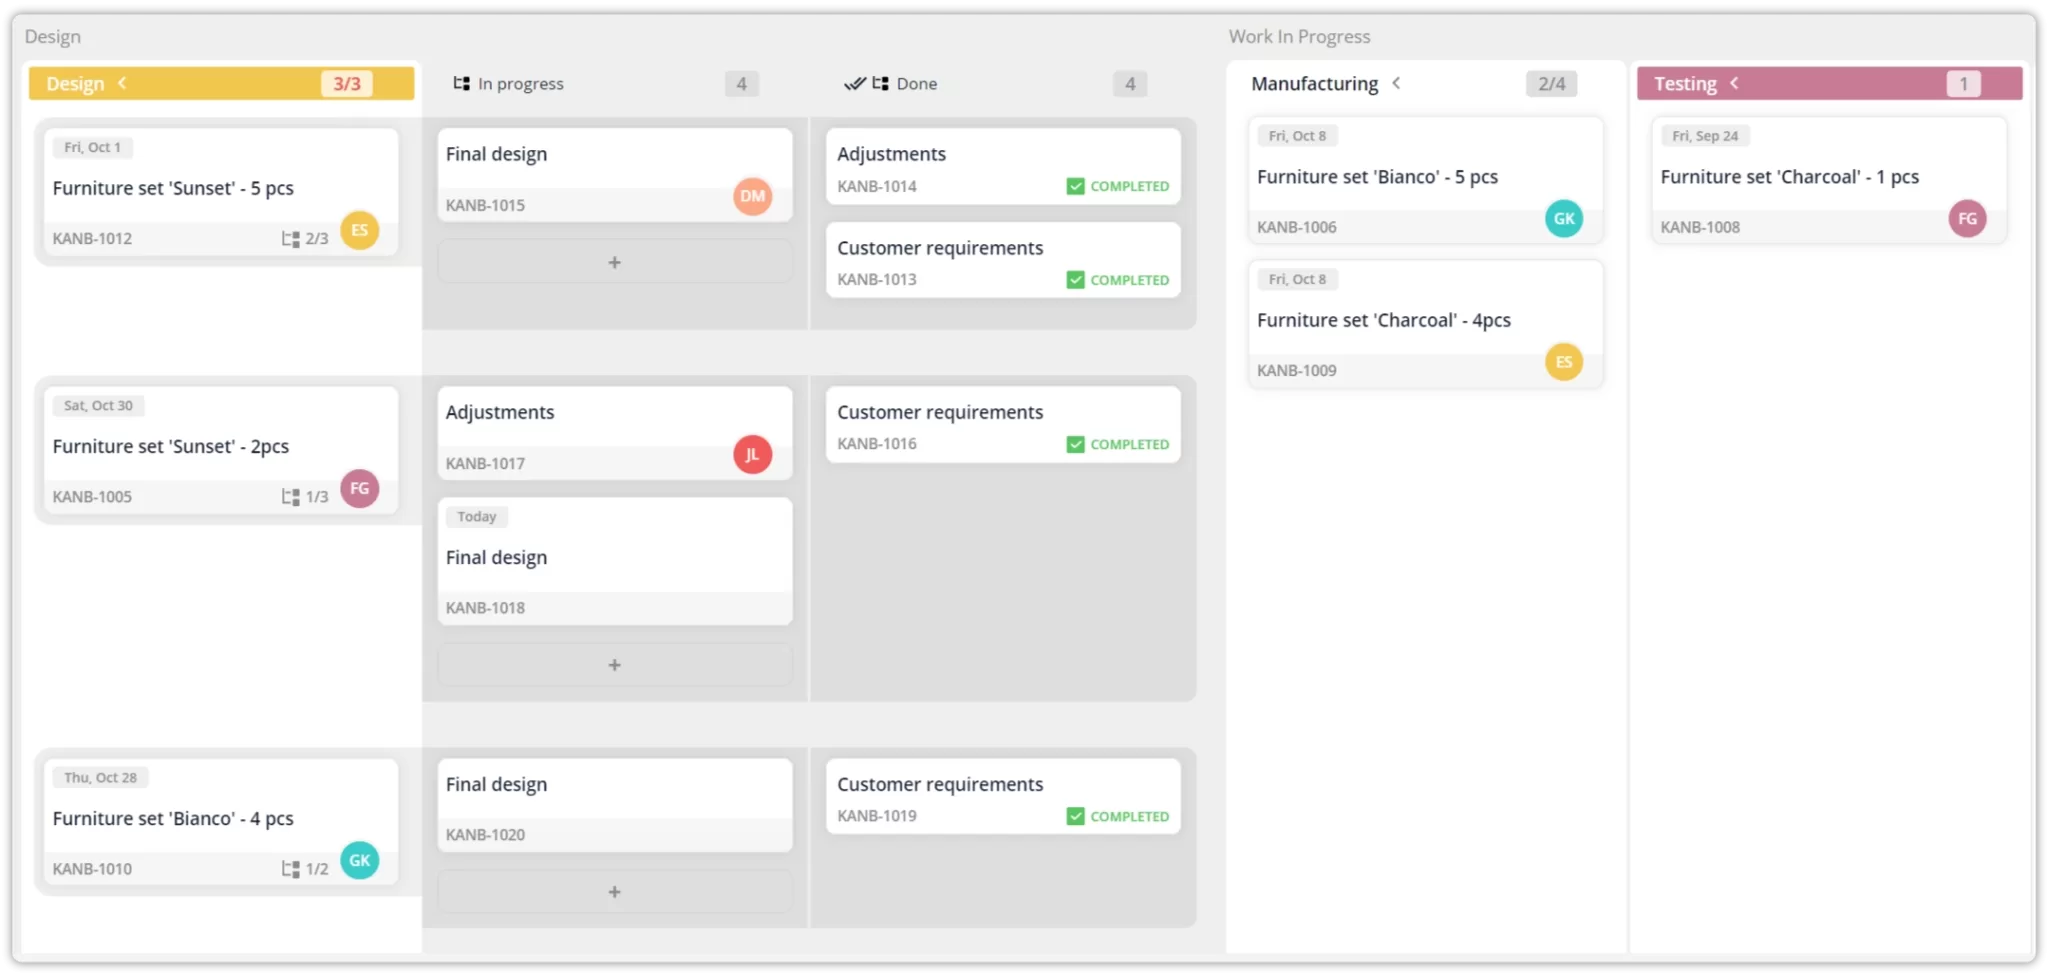Open JL avatar on KANB-1017 card
Viewport: 2048px width, 975px height.
coord(752,454)
